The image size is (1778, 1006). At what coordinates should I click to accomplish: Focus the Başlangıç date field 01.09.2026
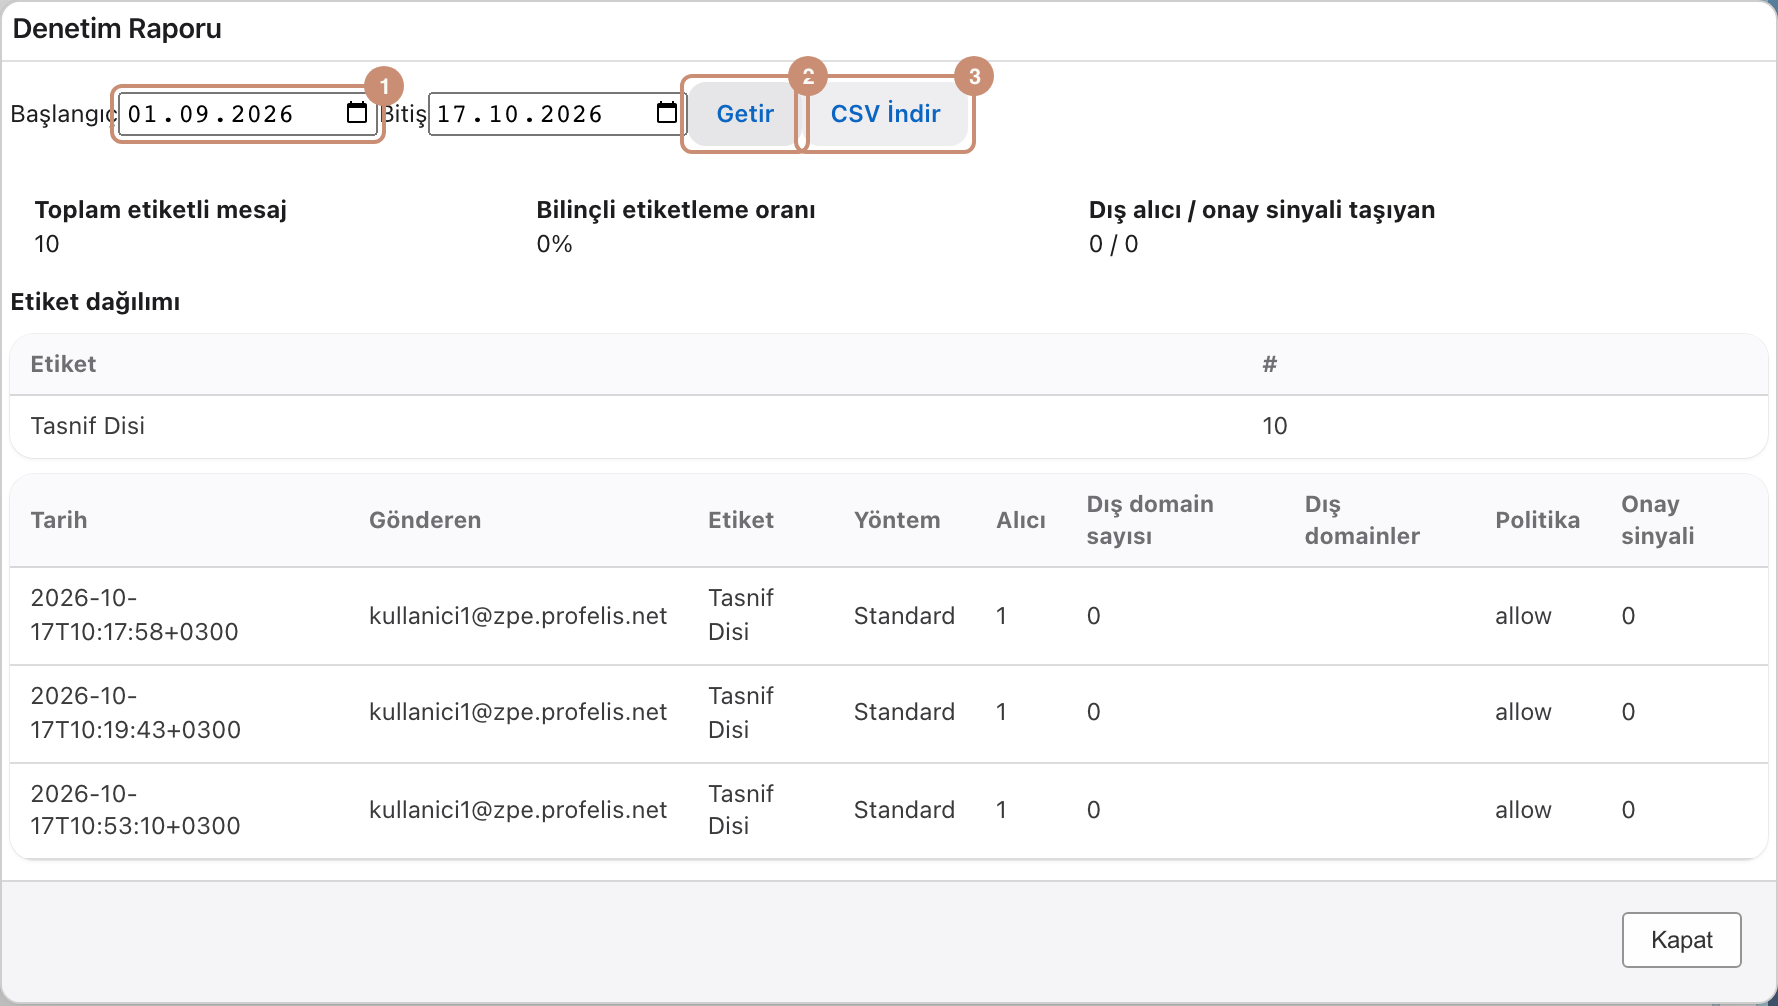[247, 114]
